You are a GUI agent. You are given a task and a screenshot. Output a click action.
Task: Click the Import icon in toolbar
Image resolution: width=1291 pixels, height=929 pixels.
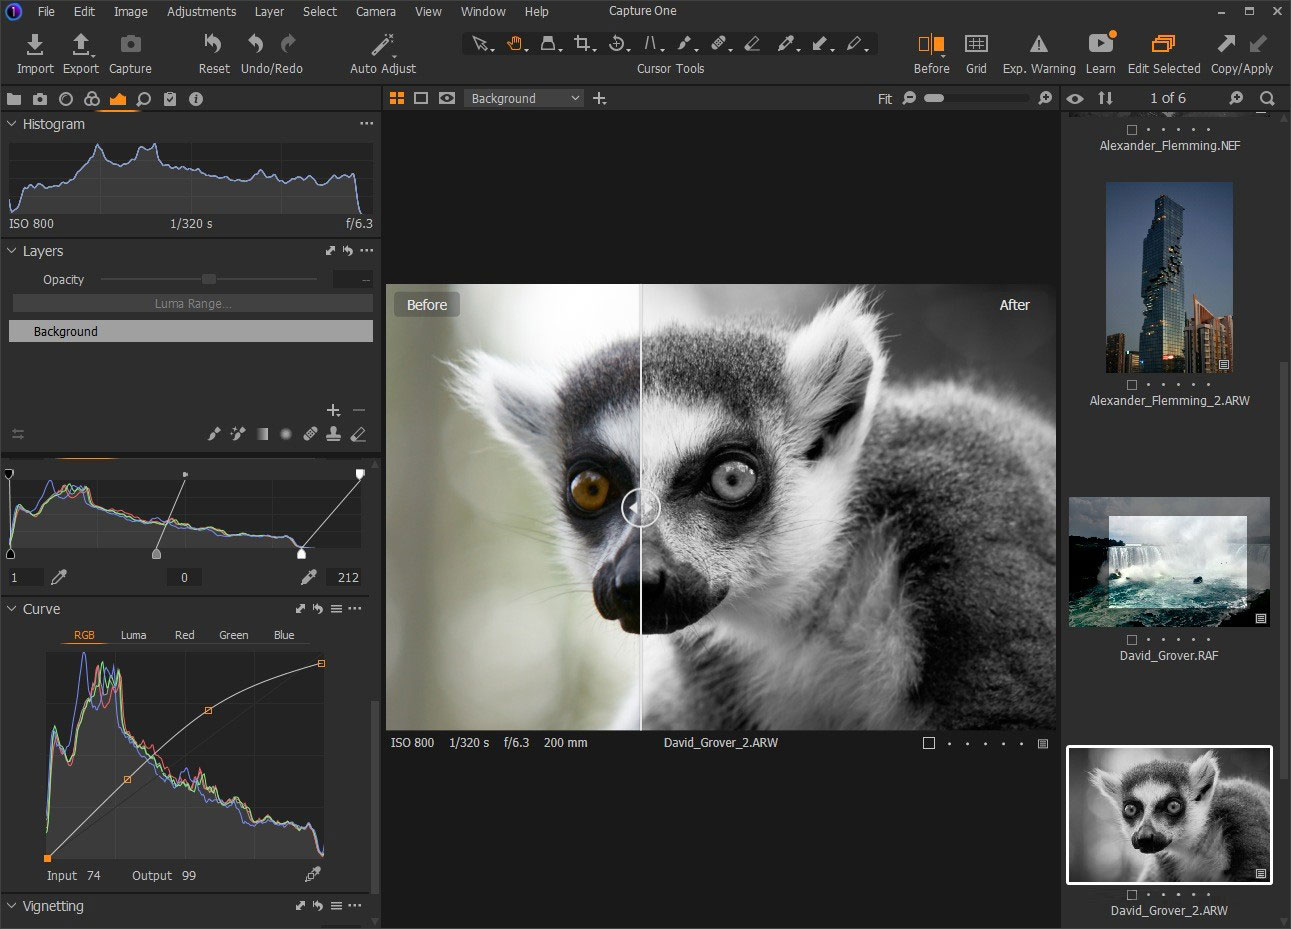(x=35, y=45)
